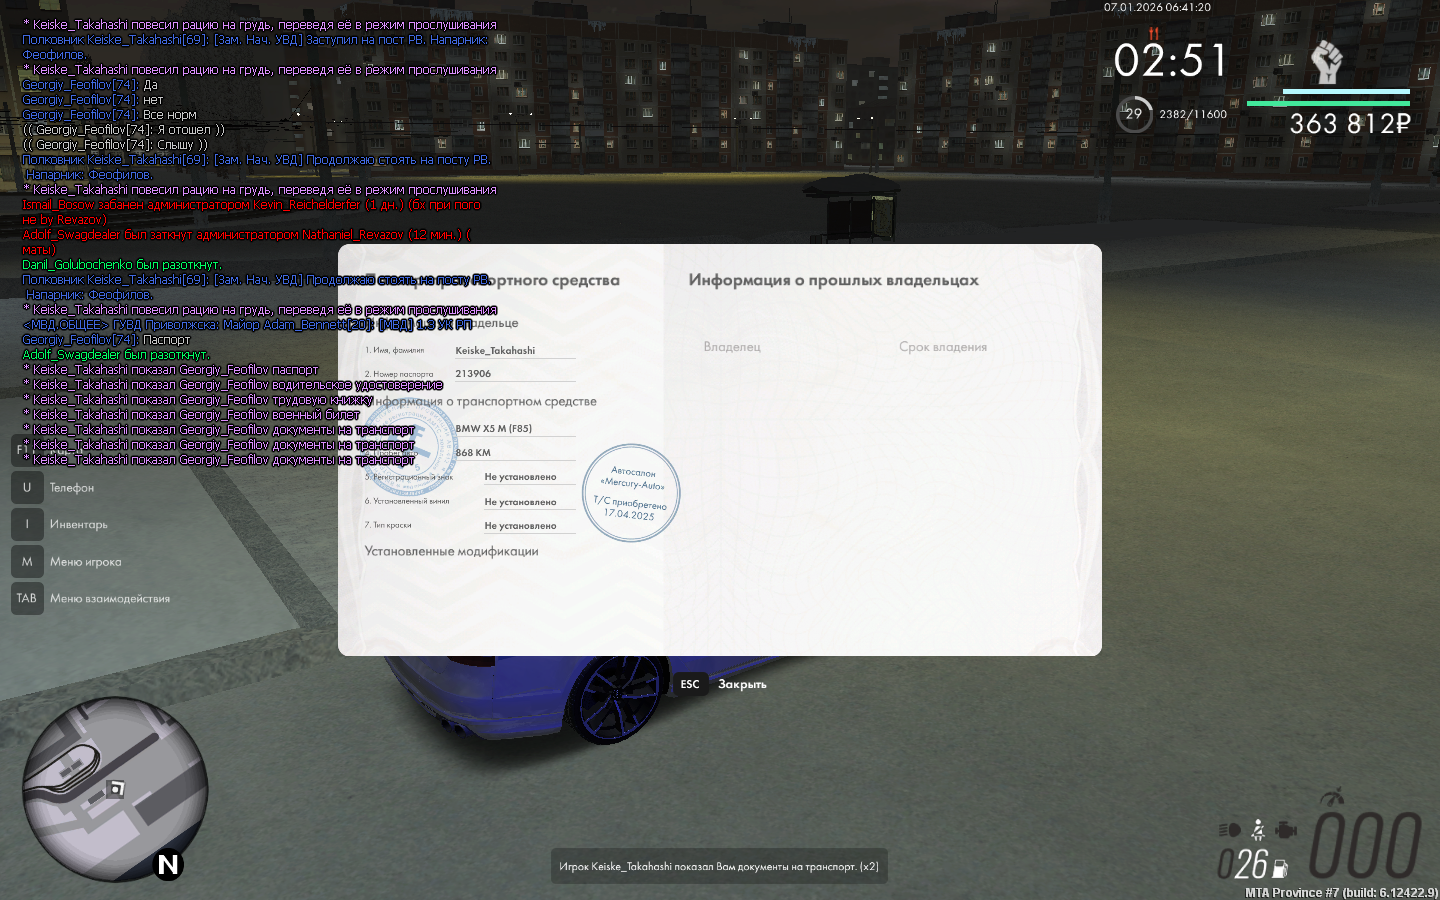Click the circular minimap
The width and height of the screenshot is (1440, 900).
[x=116, y=789]
